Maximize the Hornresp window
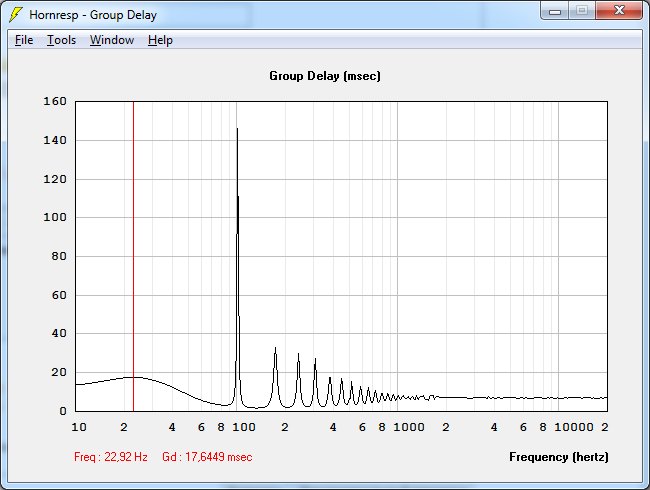Image resolution: width=650 pixels, height=490 pixels. pos(582,11)
